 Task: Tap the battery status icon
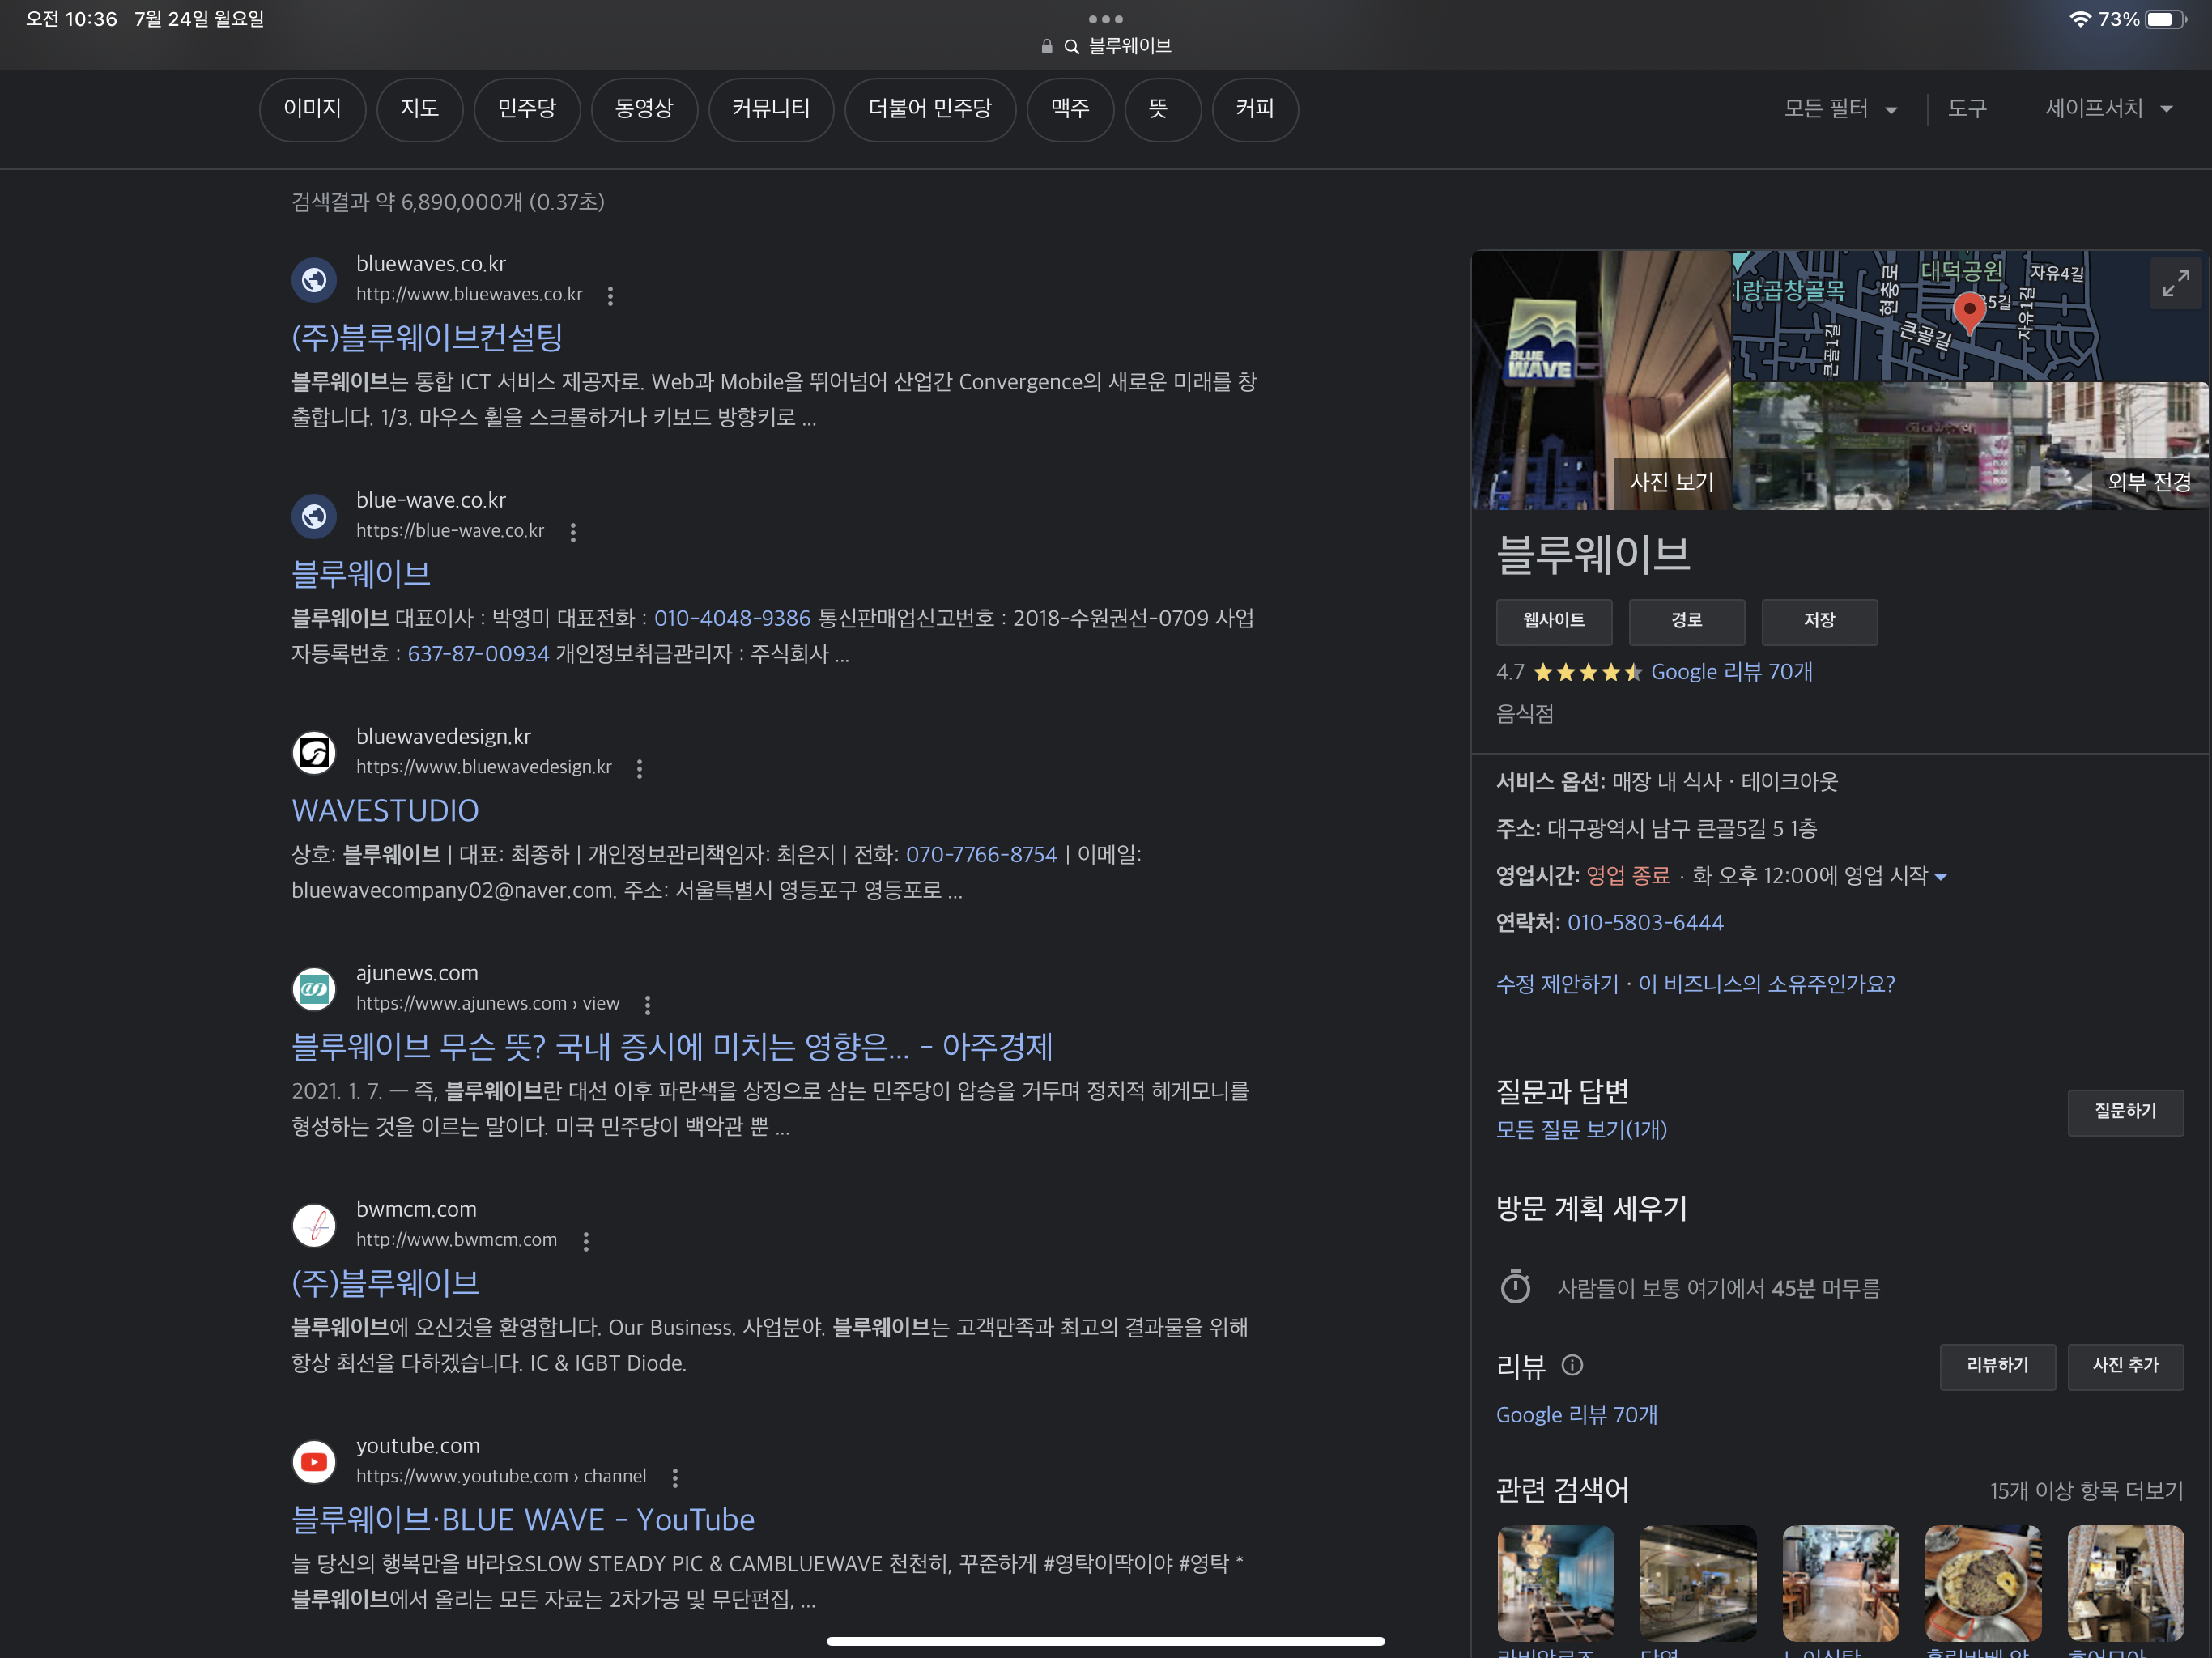(2166, 19)
